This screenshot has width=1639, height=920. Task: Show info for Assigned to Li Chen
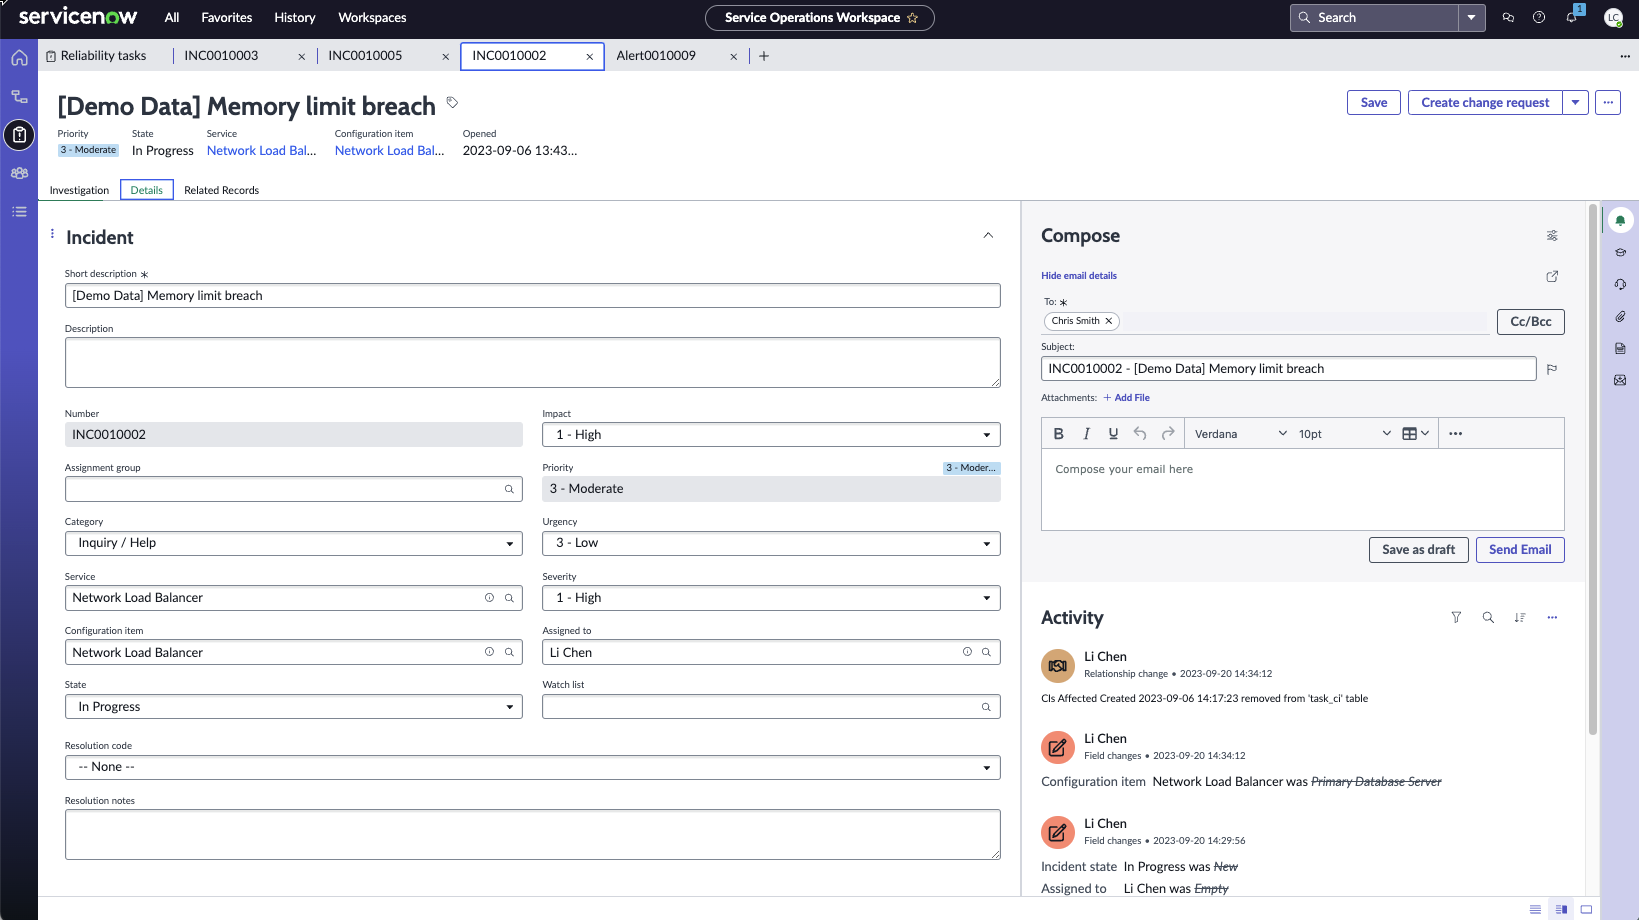(x=967, y=652)
